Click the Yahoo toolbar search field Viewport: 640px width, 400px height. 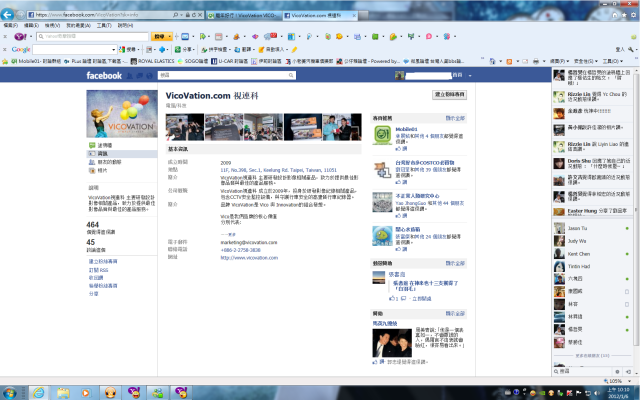(x=92, y=36)
